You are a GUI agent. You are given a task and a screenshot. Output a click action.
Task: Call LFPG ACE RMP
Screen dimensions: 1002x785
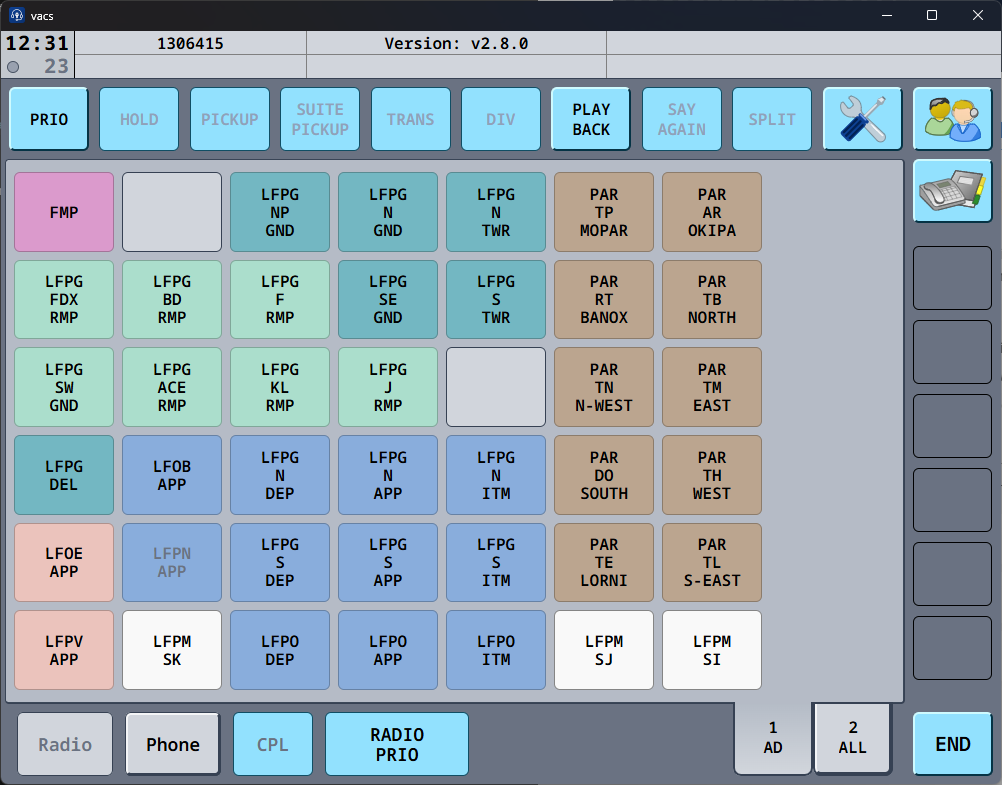172,387
